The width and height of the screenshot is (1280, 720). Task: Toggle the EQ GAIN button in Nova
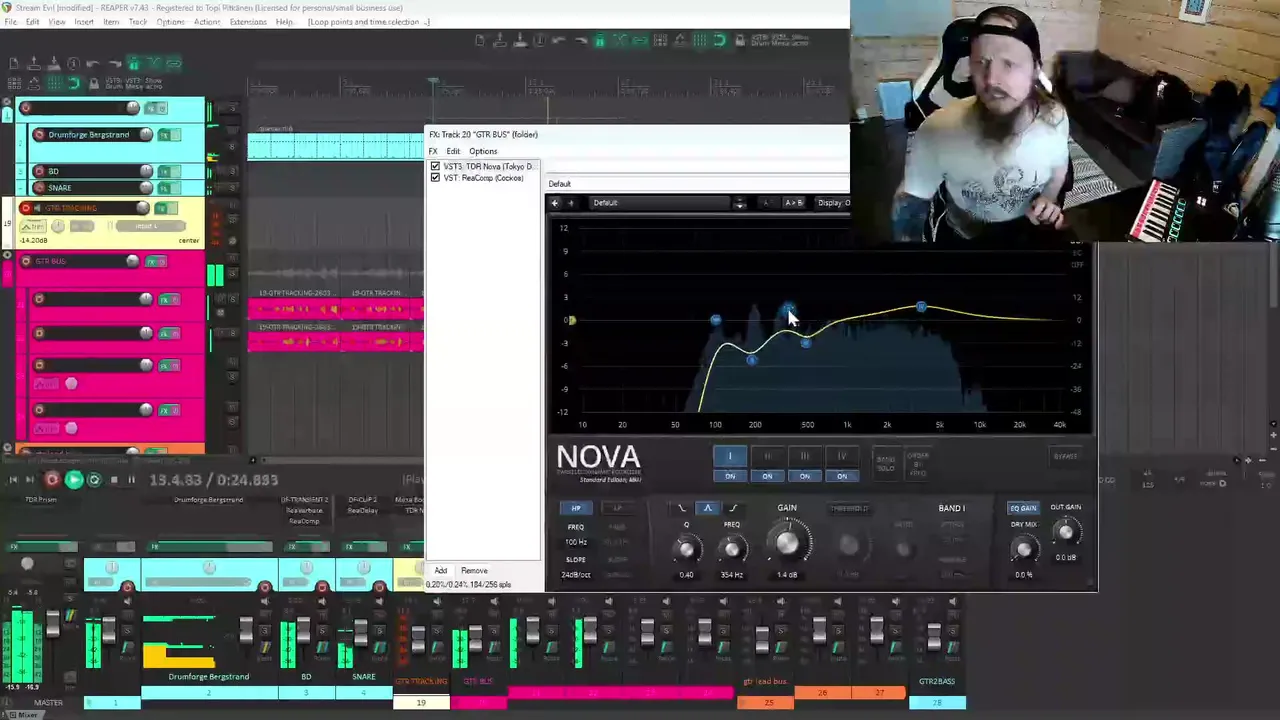pos(1023,508)
